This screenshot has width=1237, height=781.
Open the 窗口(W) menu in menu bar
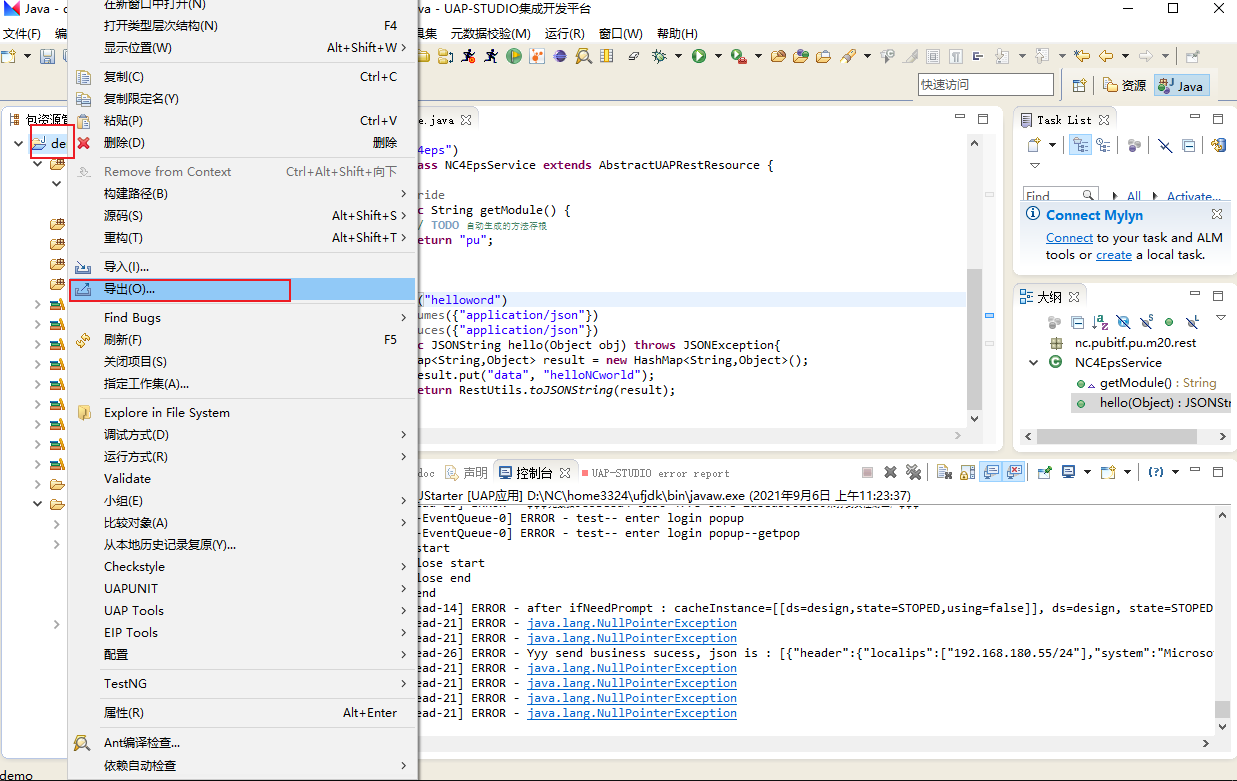(620, 34)
